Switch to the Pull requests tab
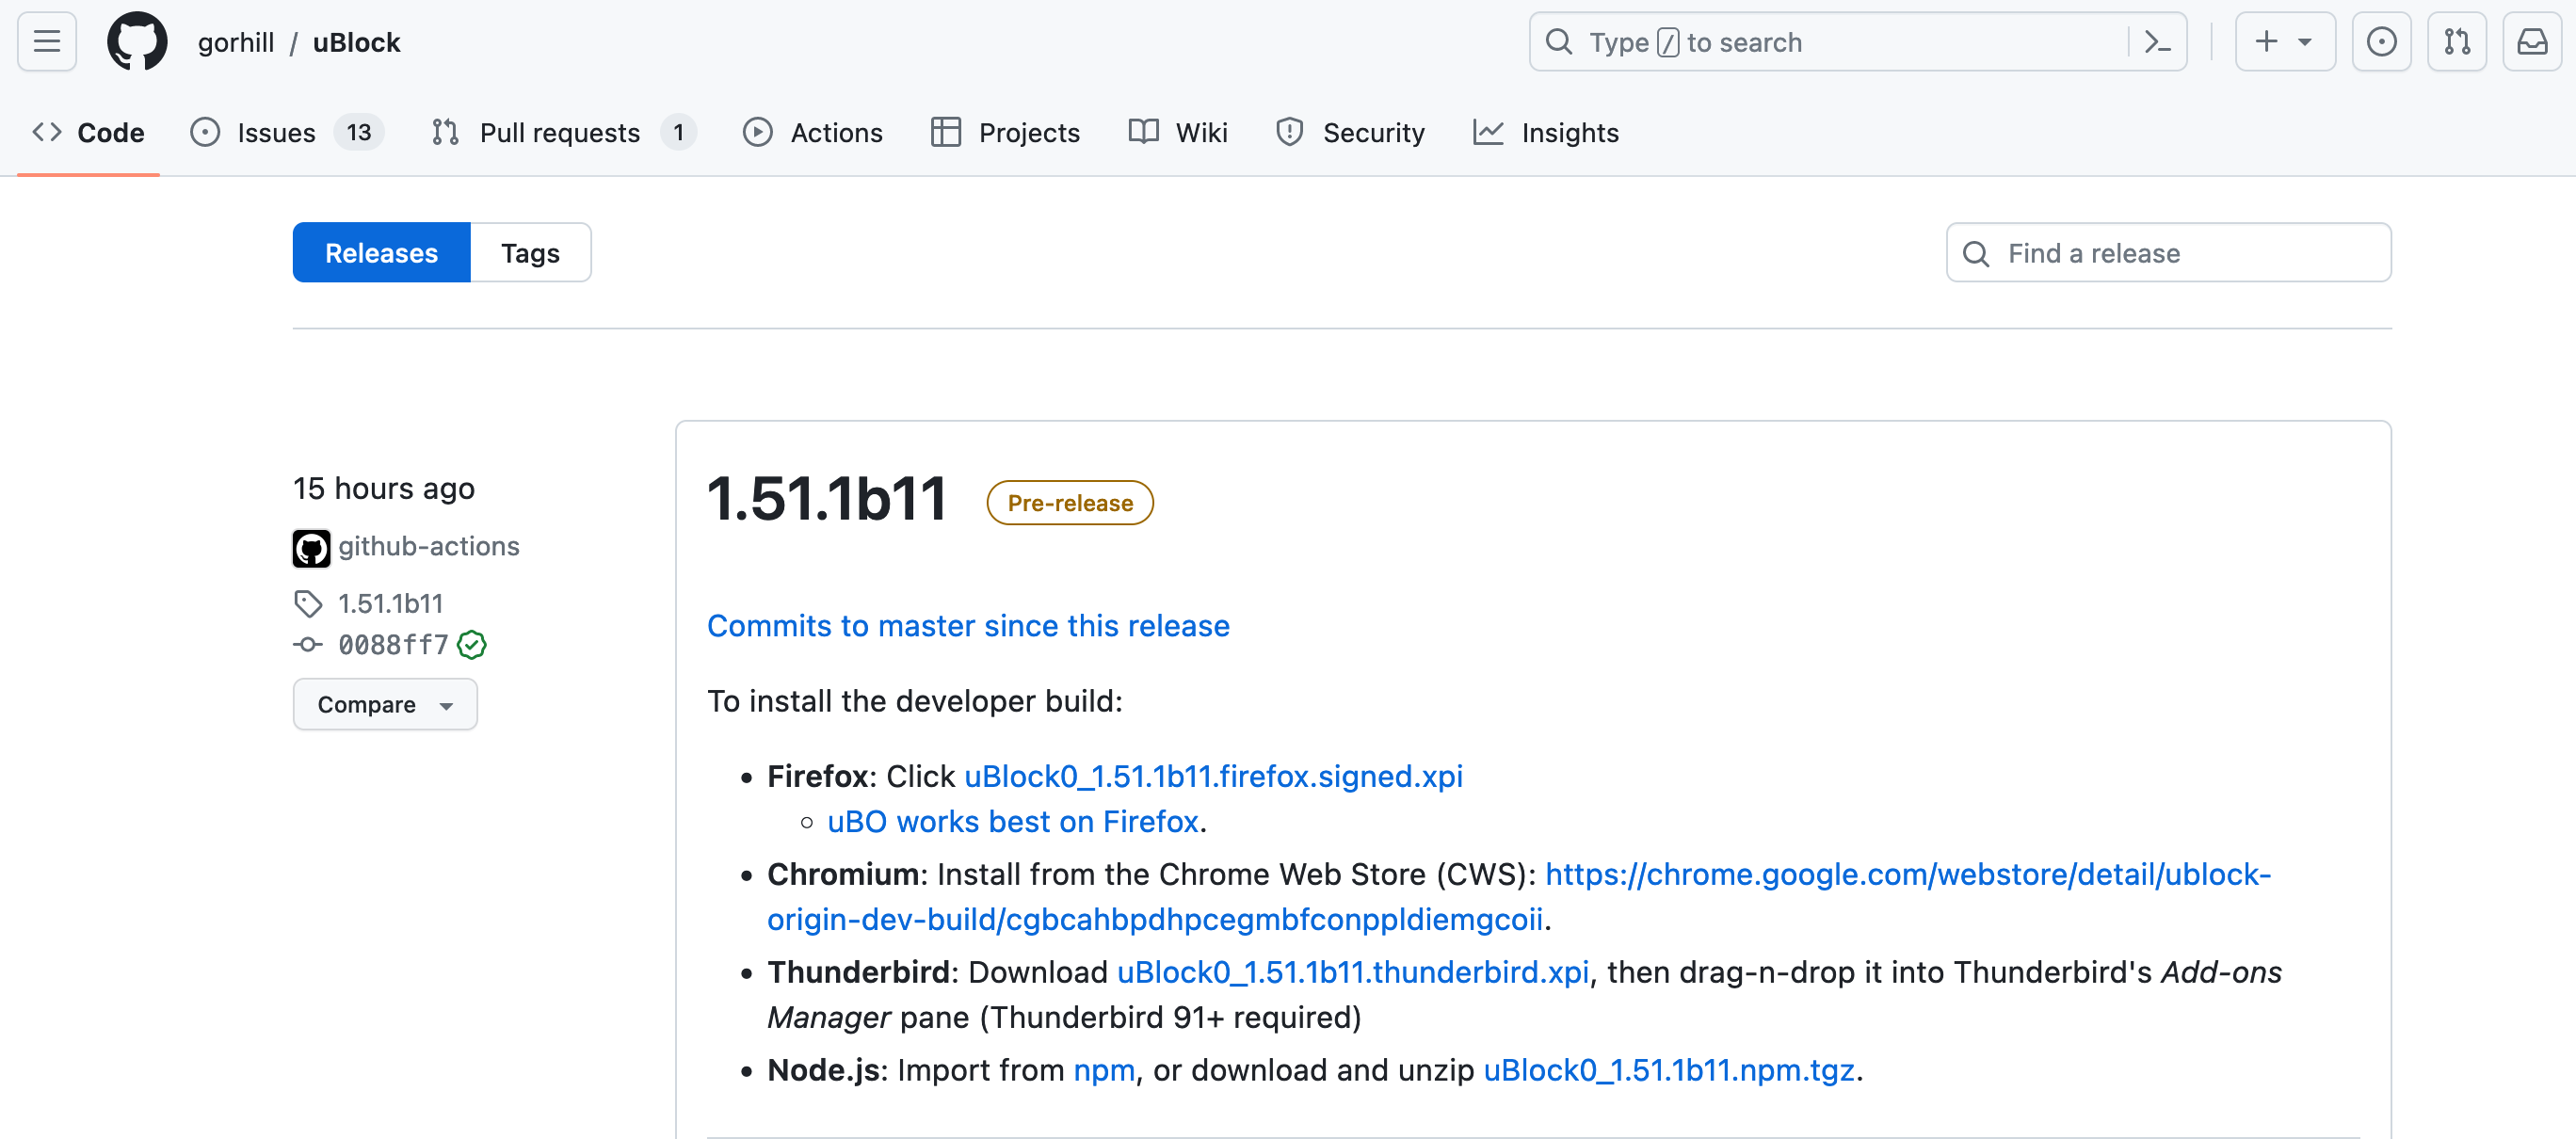 click(563, 132)
